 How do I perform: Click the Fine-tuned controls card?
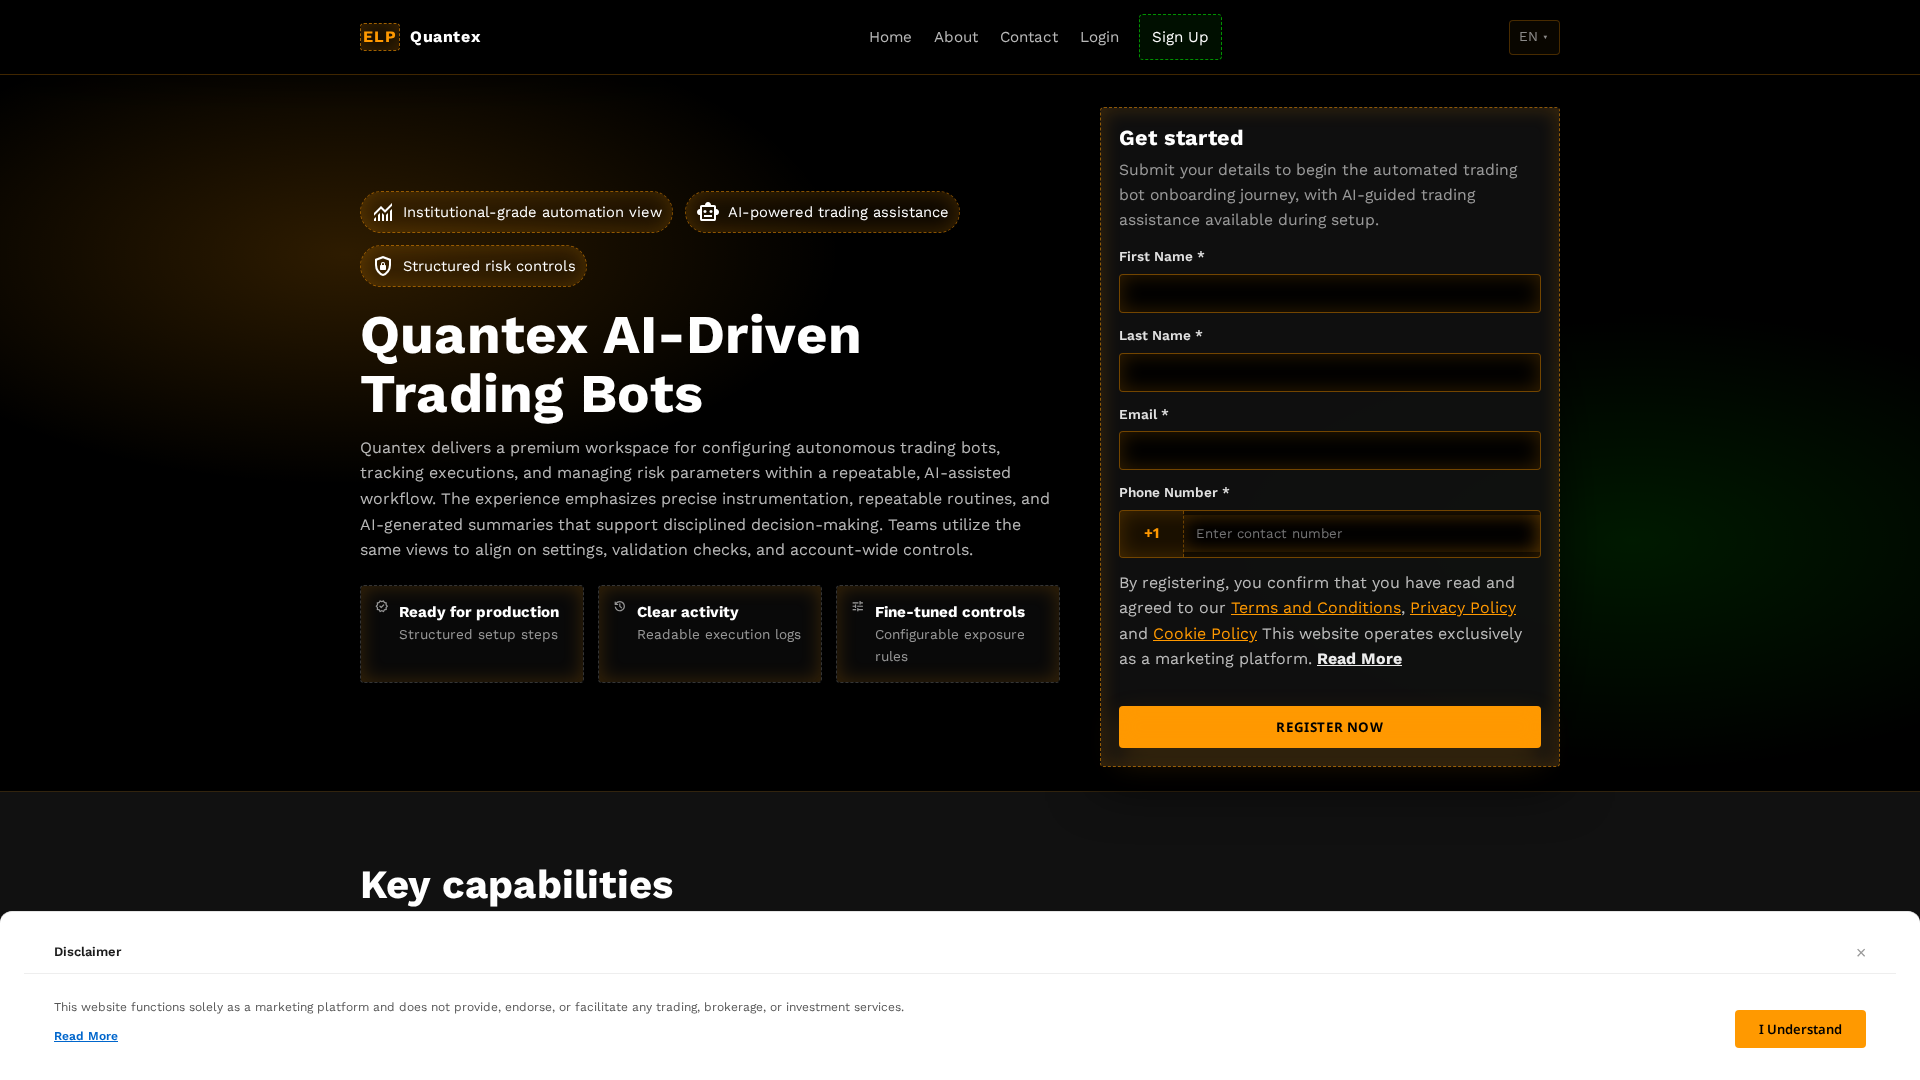point(948,634)
